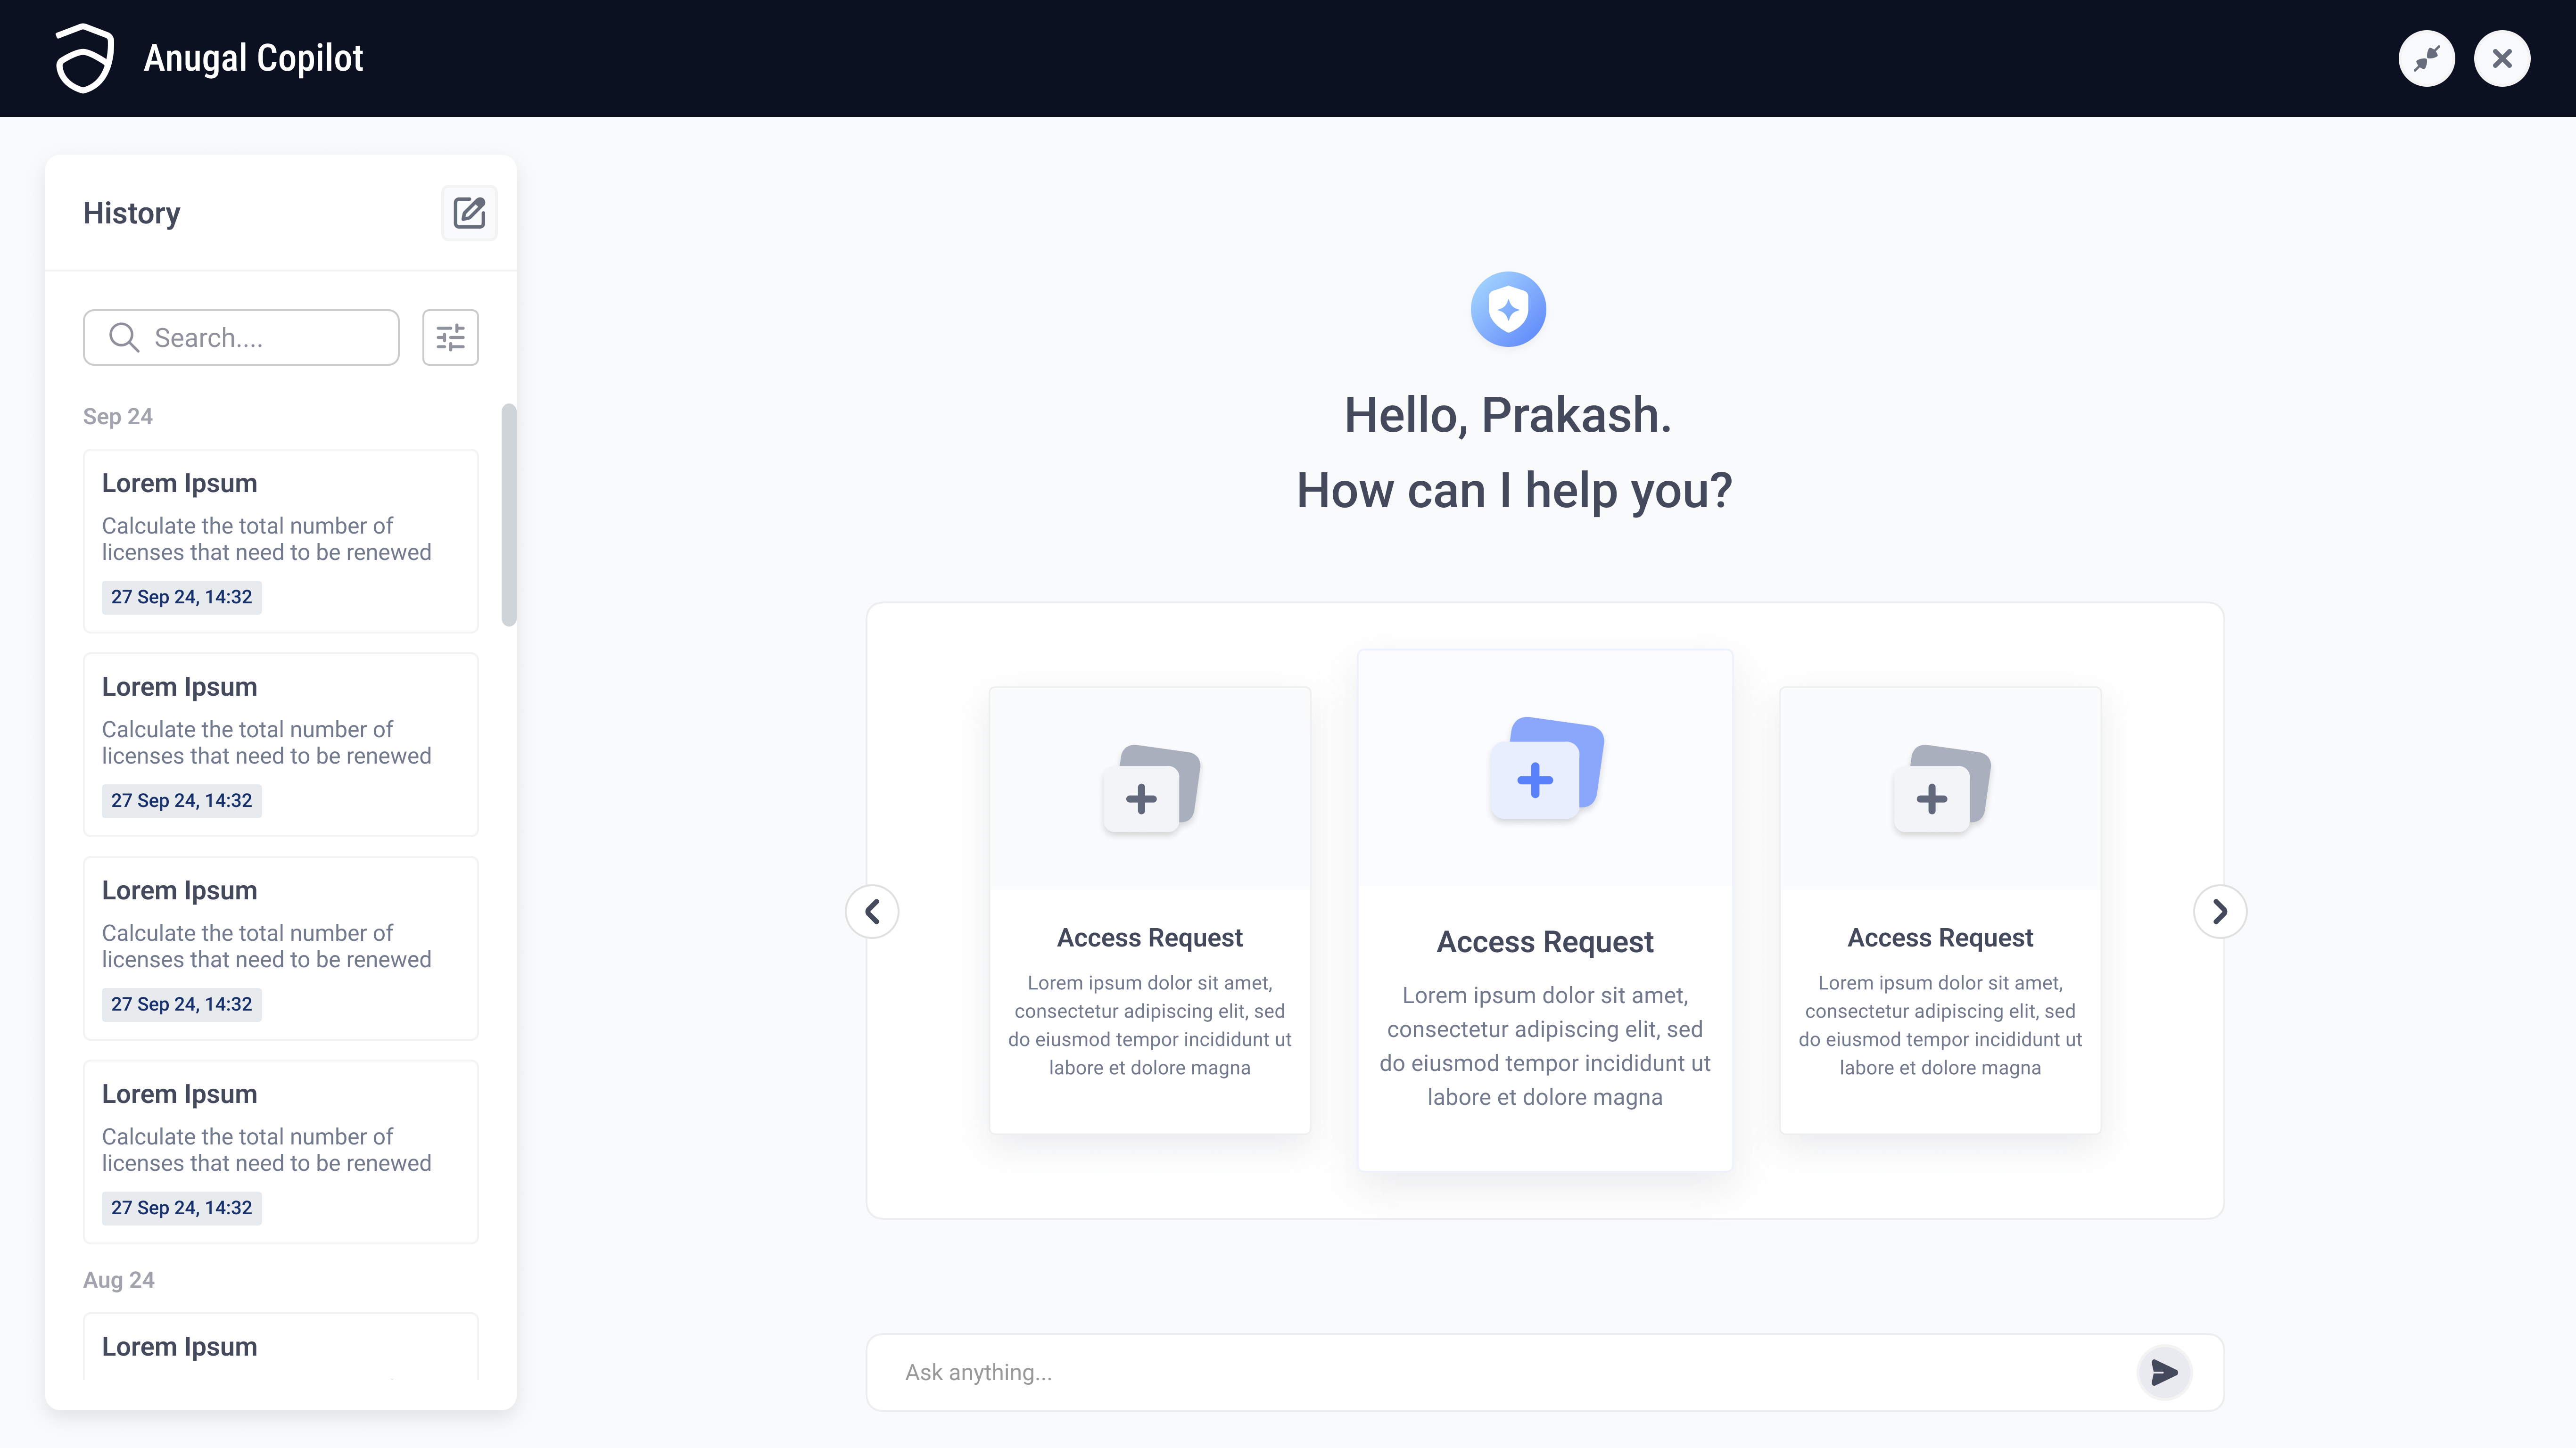Click the Aug 24 group label
Image resolution: width=2576 pixels, height=1448 pixels.
point(119,1280)
